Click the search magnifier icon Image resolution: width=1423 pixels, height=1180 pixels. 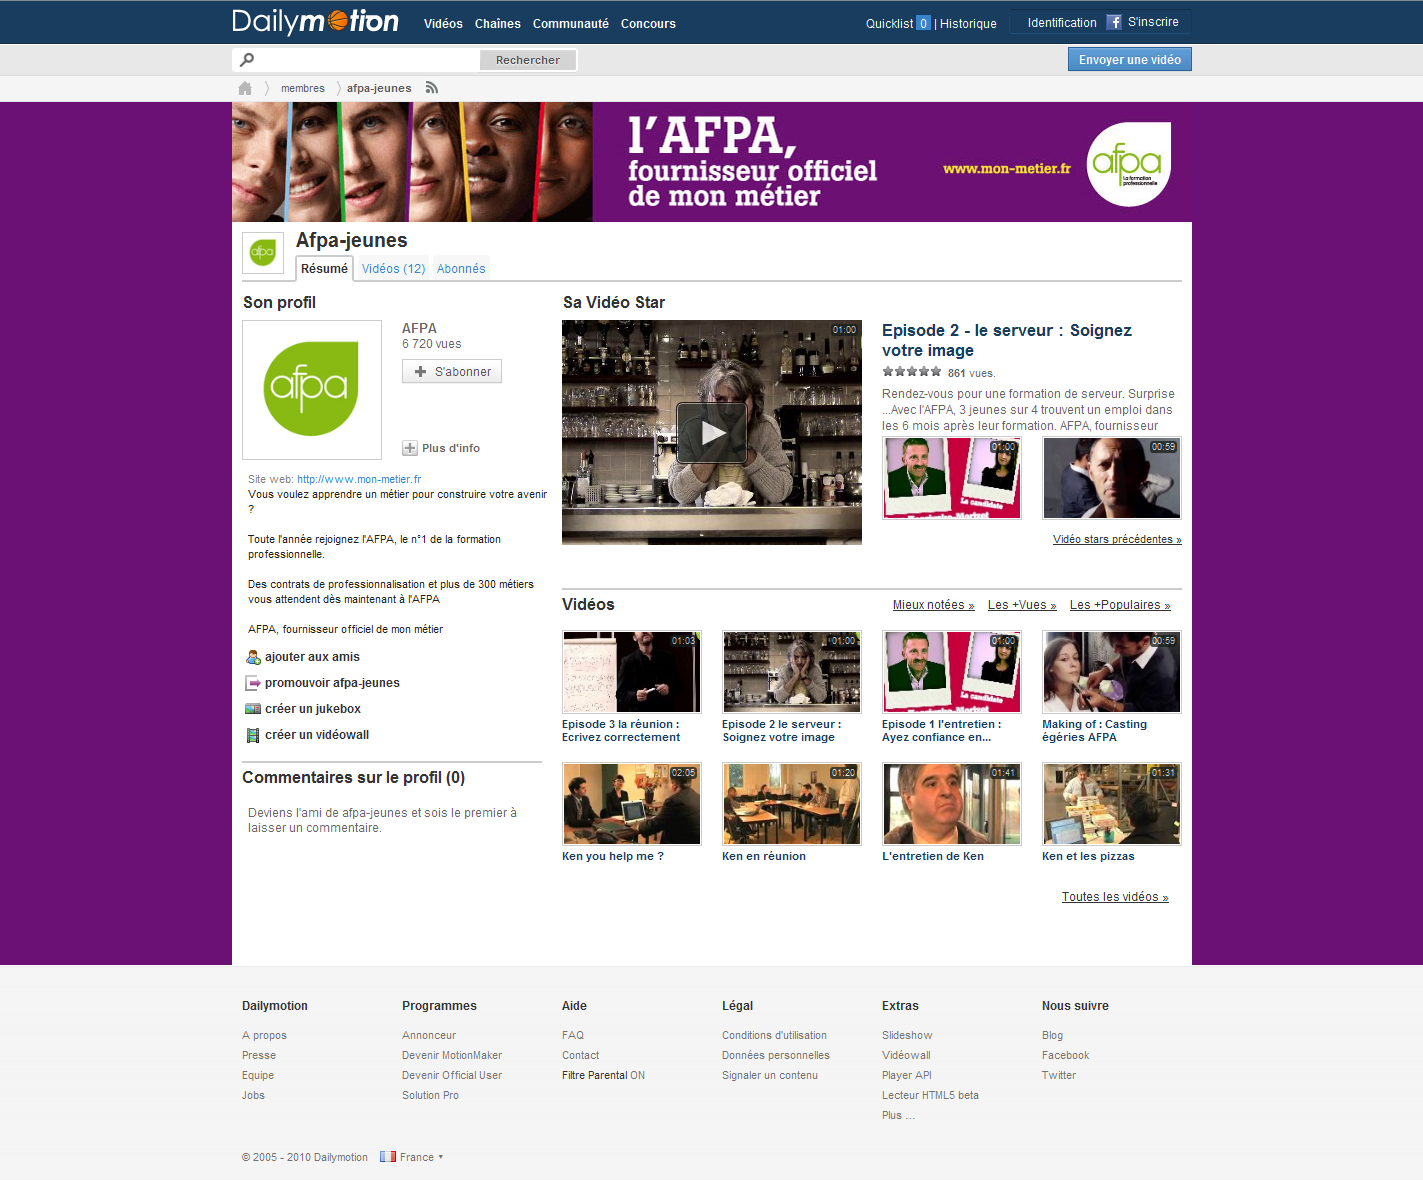pos(247,60)
